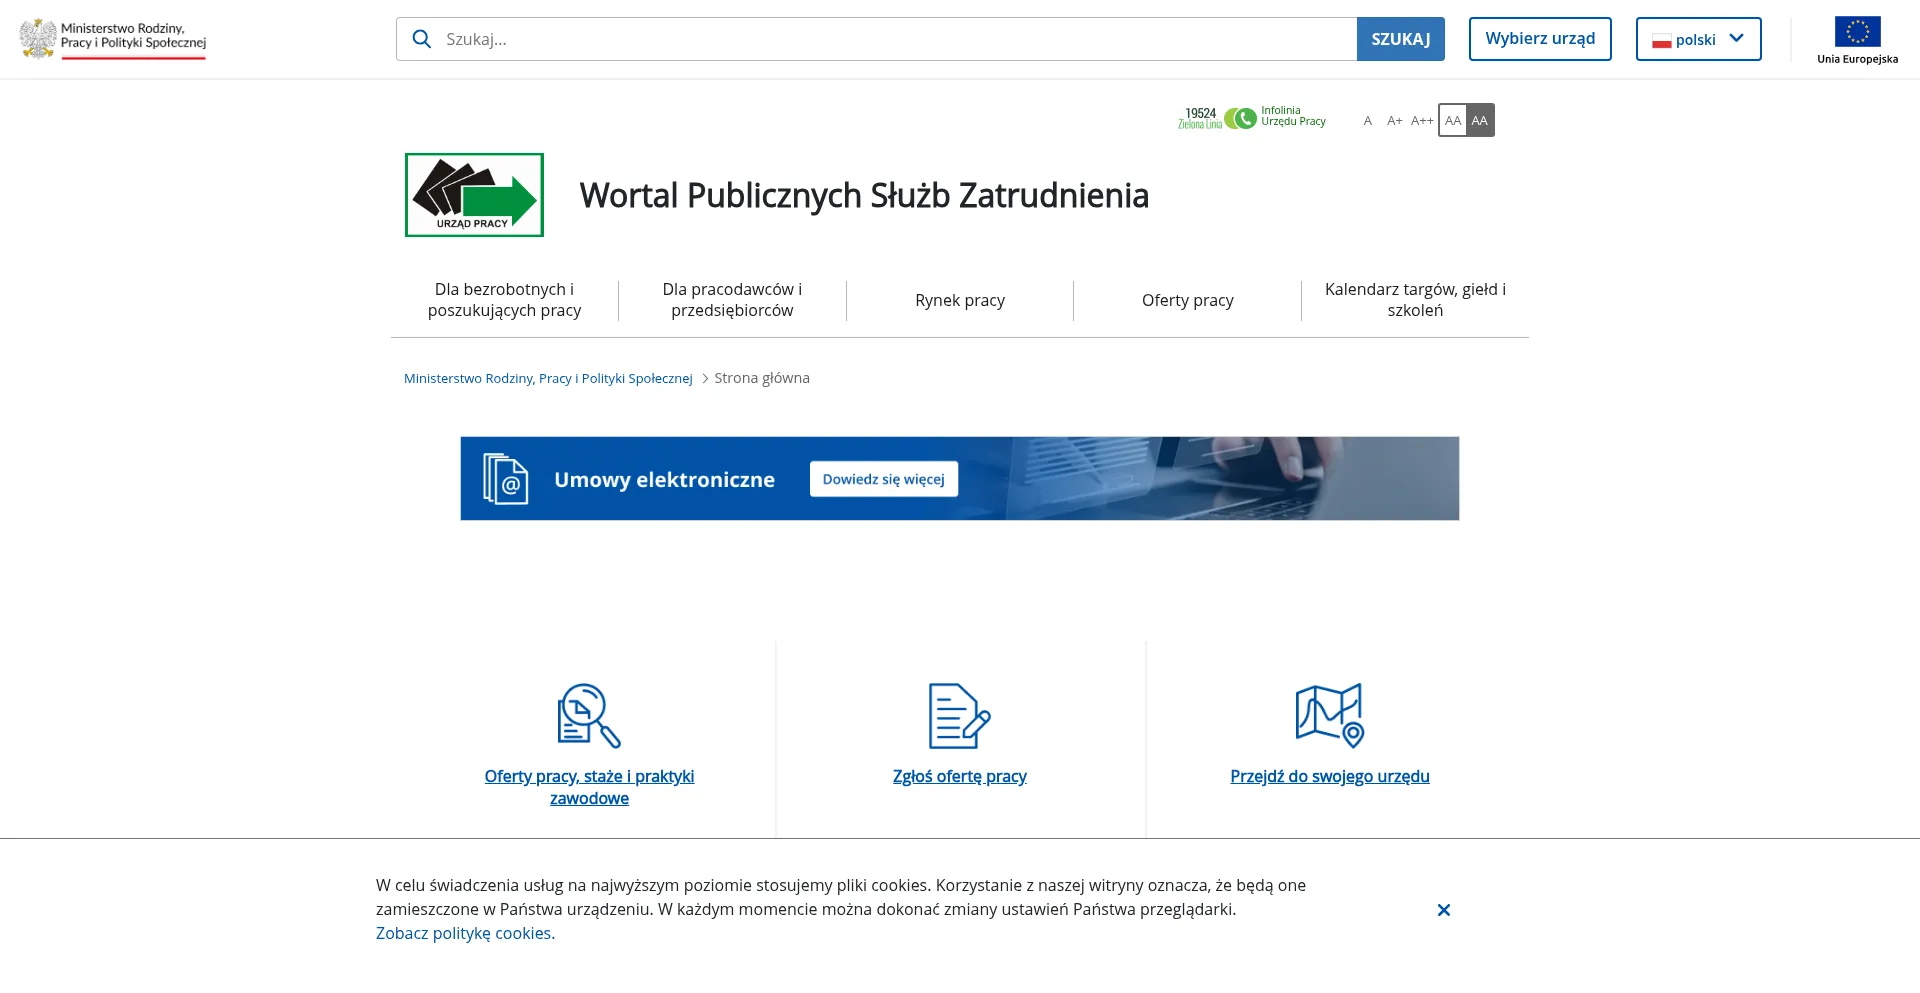1920x993 pixels.
Task: Open the Wybierz urząd selector
Action: click(1540, 39)
